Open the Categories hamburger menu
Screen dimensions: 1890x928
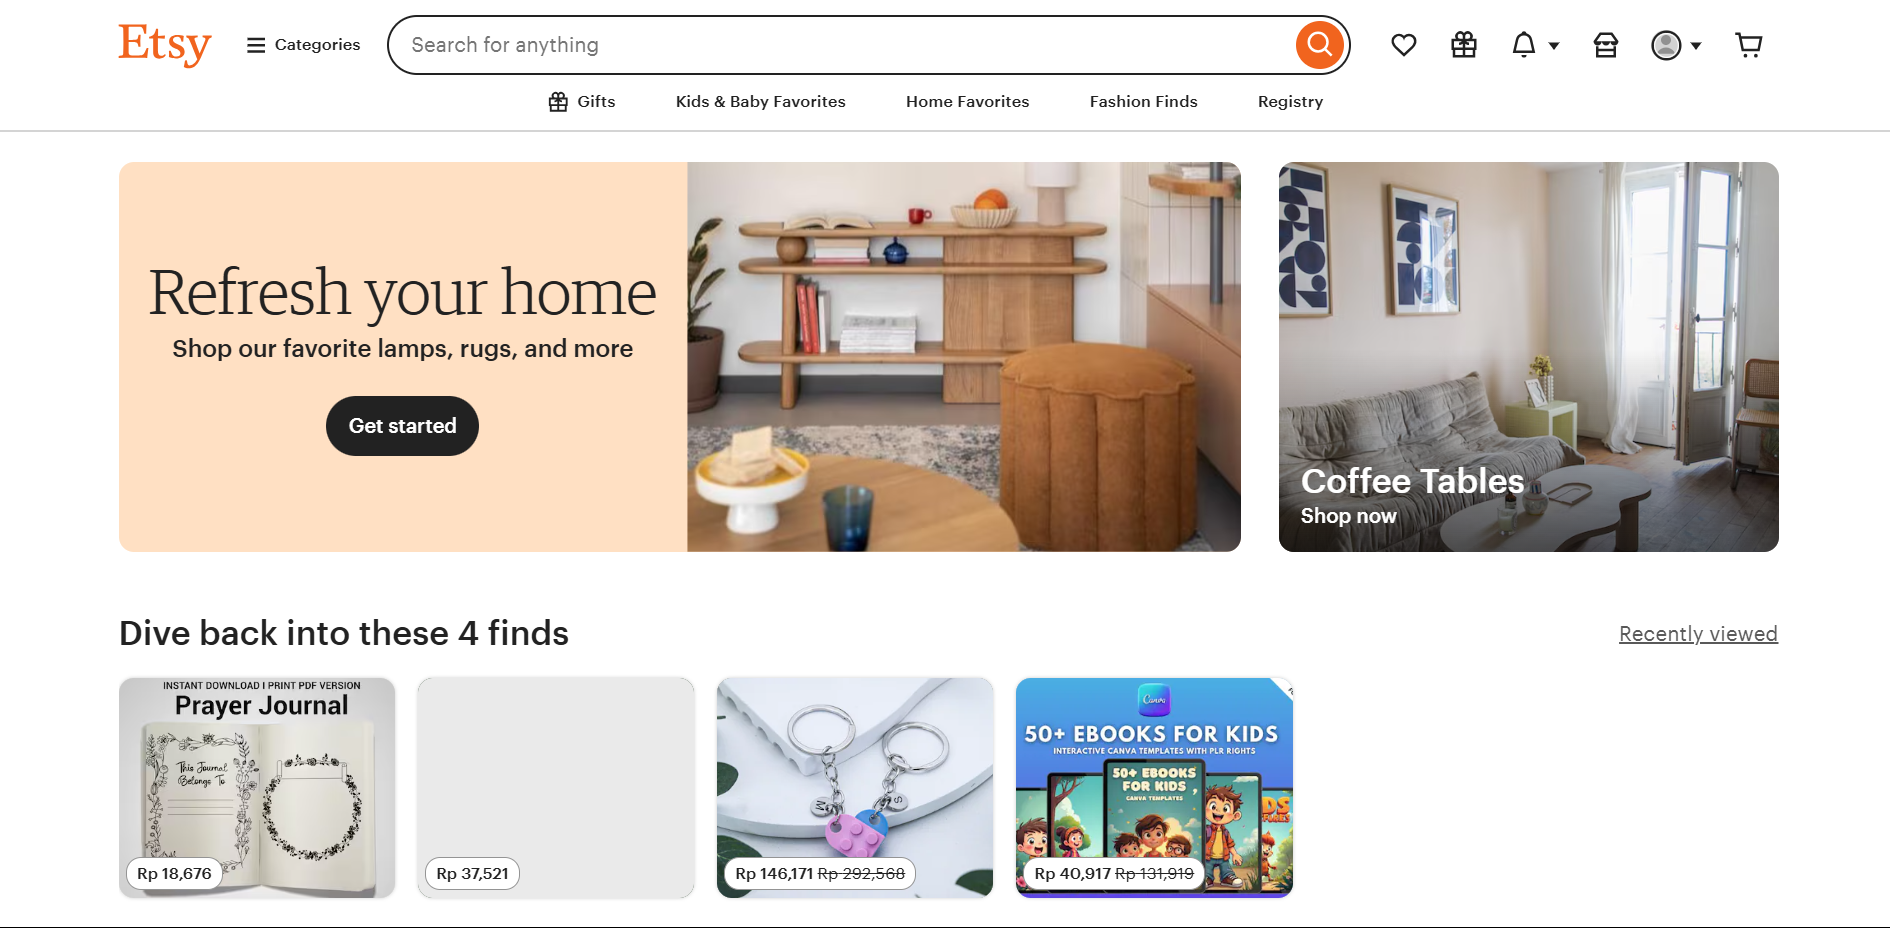pos(303,45)
